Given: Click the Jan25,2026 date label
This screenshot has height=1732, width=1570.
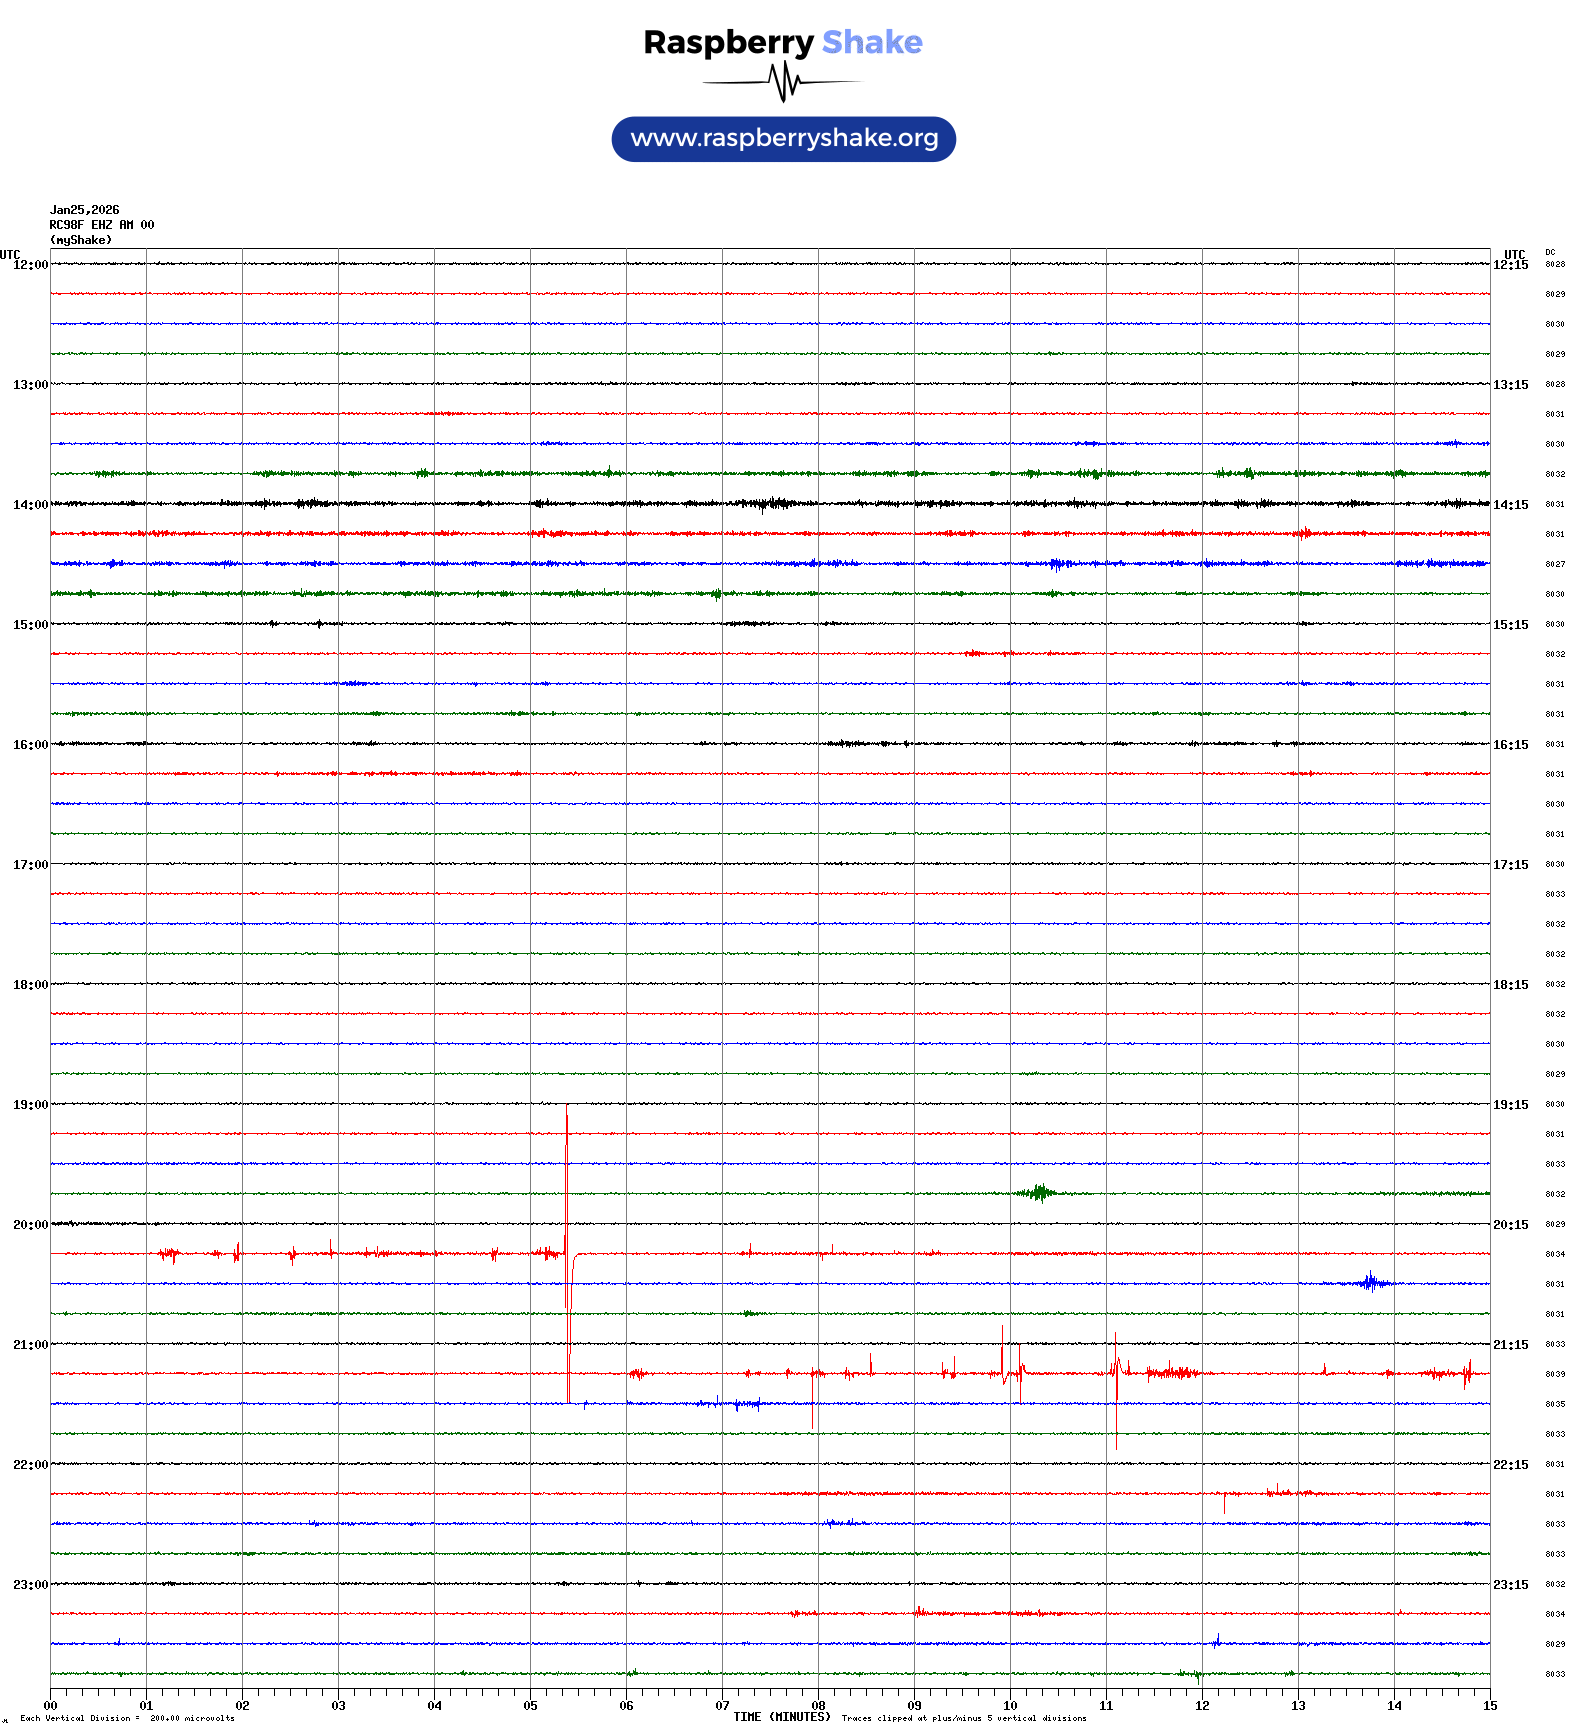Looking at the screenshot, I should point(85,210).
